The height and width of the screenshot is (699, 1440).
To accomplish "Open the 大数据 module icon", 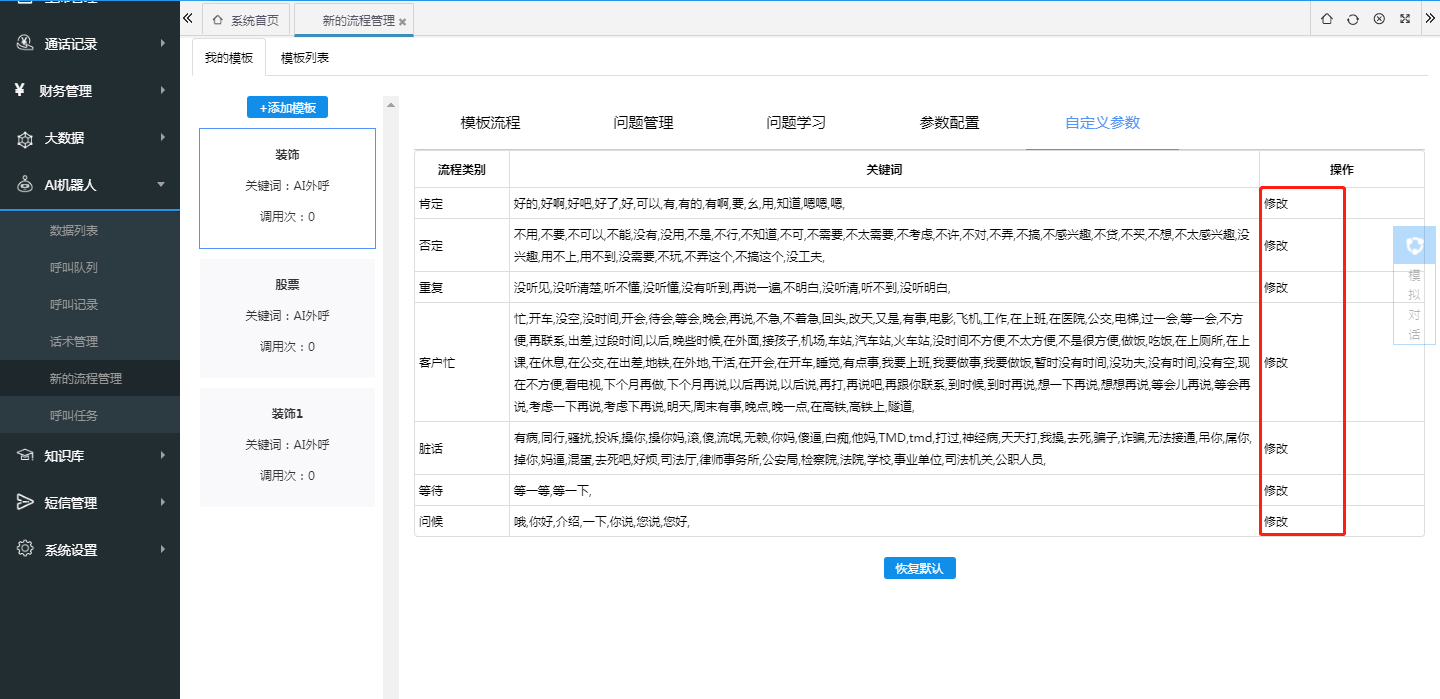I will coord(27,137).
